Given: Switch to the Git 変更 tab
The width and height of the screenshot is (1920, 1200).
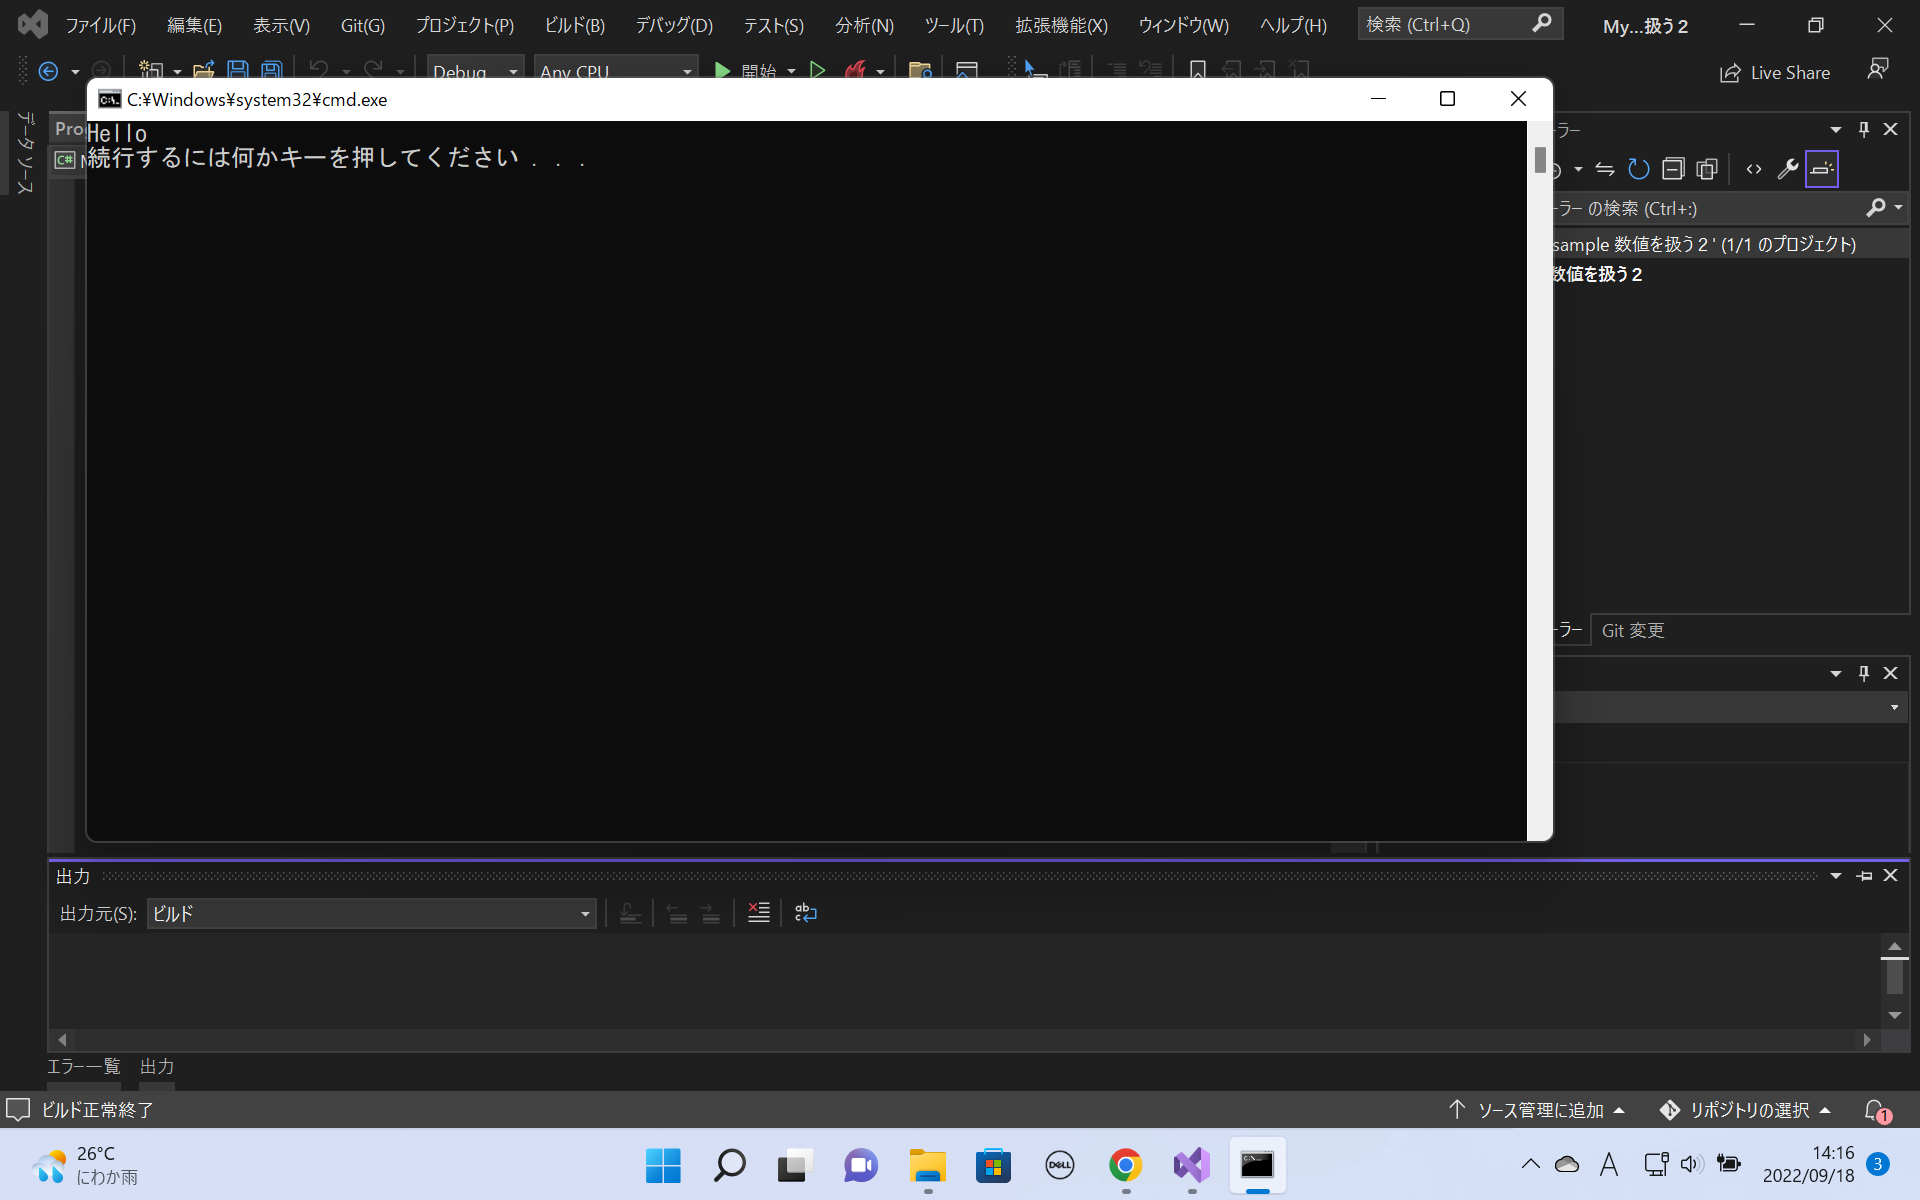Looking at the screenshot, I should point(1632,630).
